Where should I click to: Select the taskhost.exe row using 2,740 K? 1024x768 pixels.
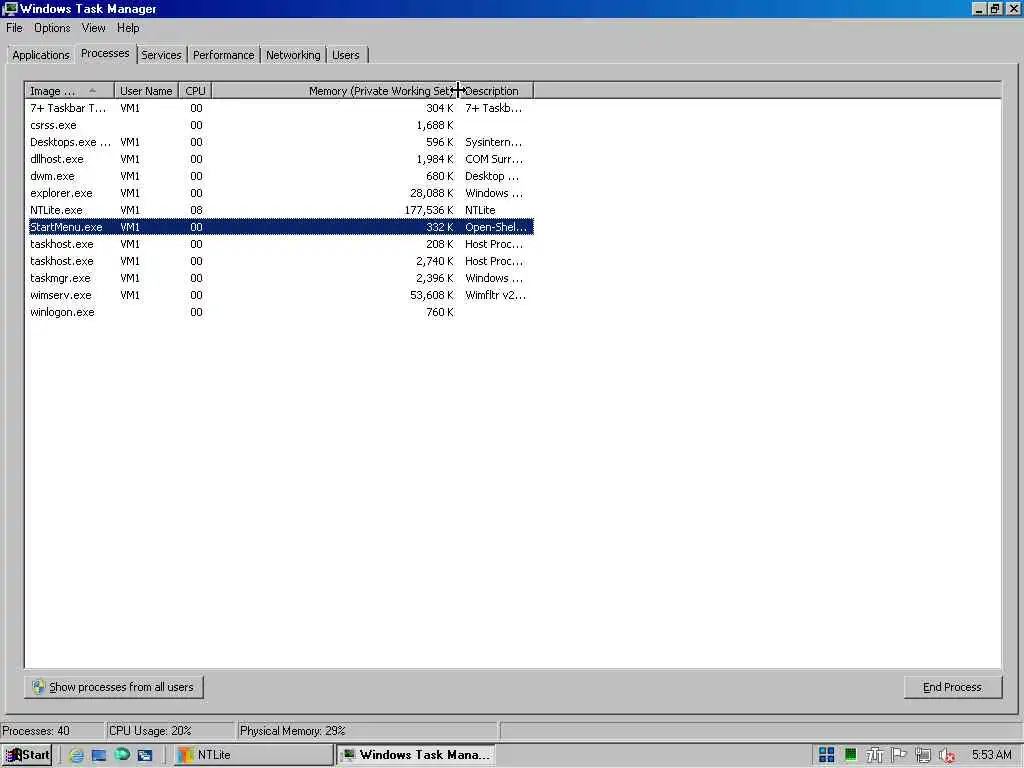click(x=280, y=261)
